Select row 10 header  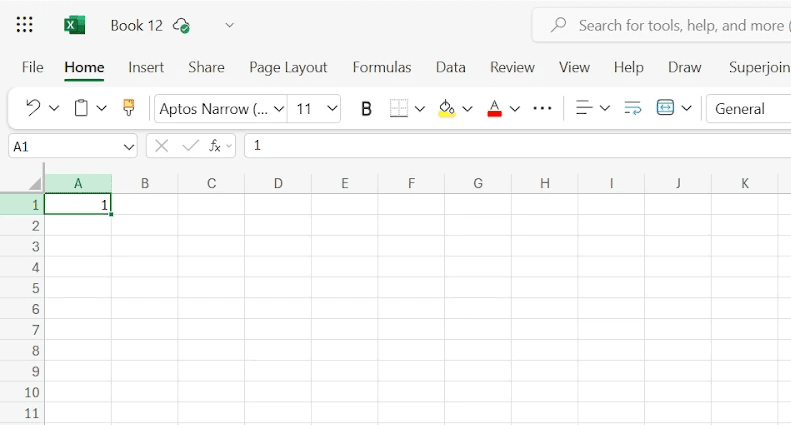tap(22, 392)
